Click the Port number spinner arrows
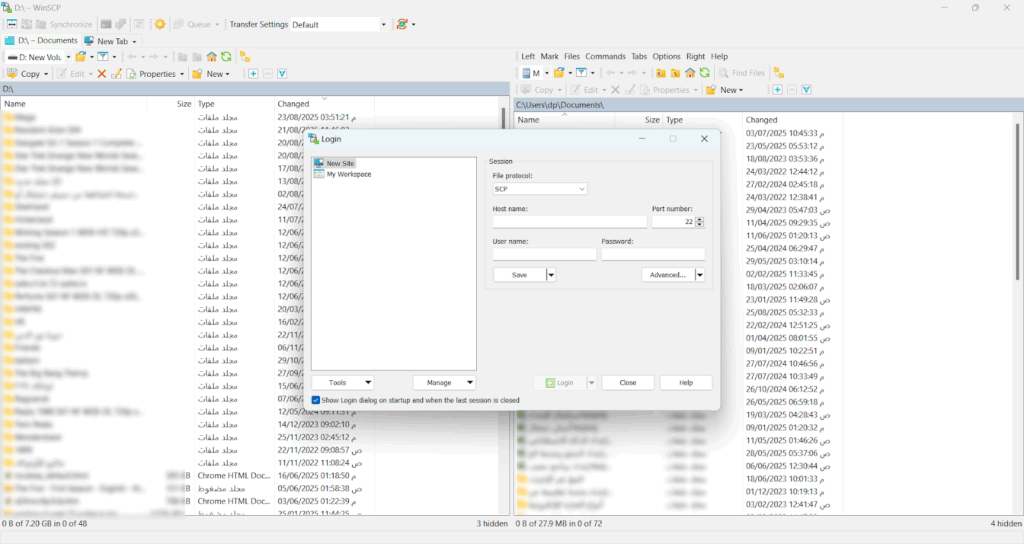Viewport: 1024px width, 544px height. pos(699,221)
